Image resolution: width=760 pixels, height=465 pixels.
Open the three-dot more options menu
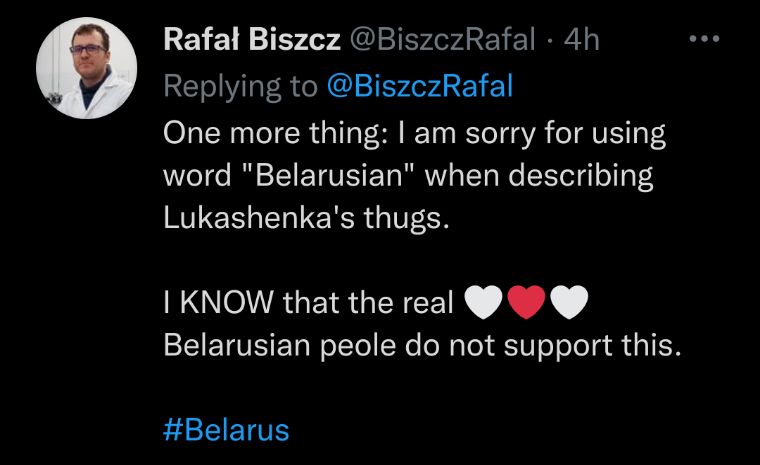tap(704, 38)
